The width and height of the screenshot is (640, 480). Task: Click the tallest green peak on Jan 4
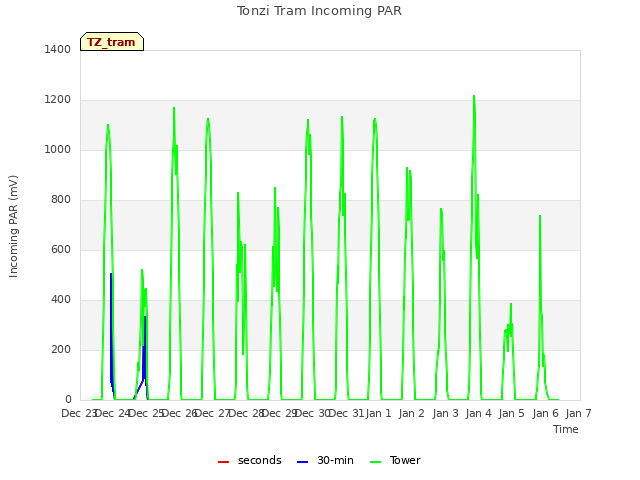coord(474,98)
